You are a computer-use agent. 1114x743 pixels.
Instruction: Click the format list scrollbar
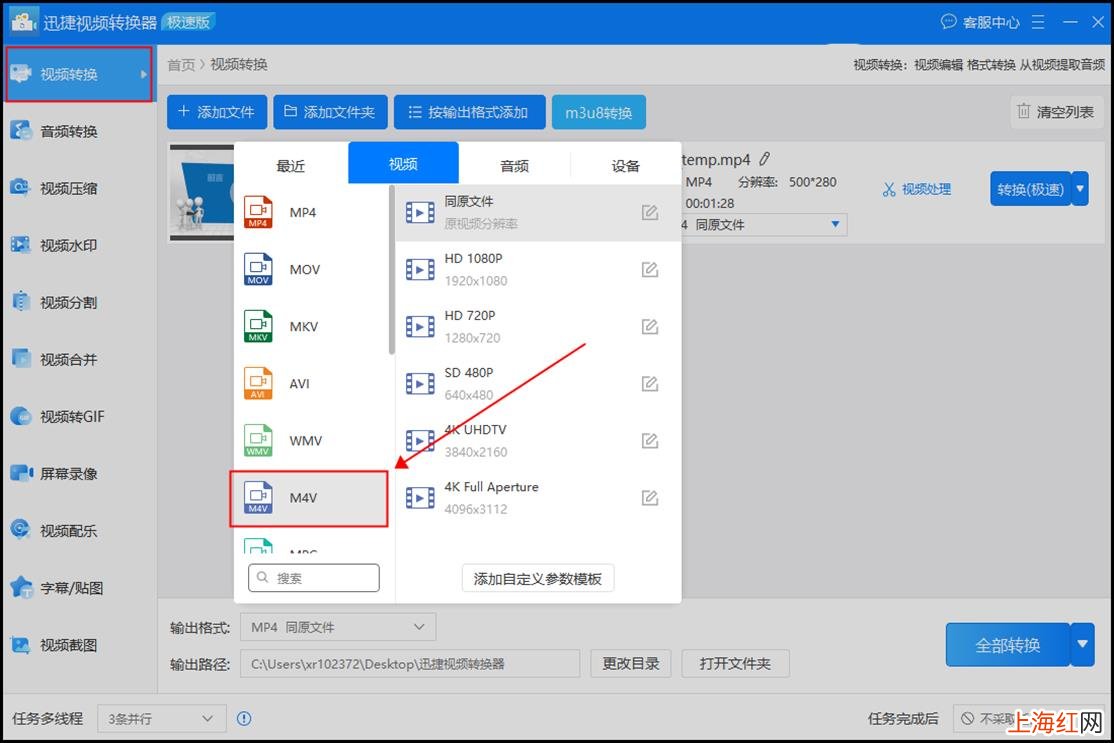point(391,270)
